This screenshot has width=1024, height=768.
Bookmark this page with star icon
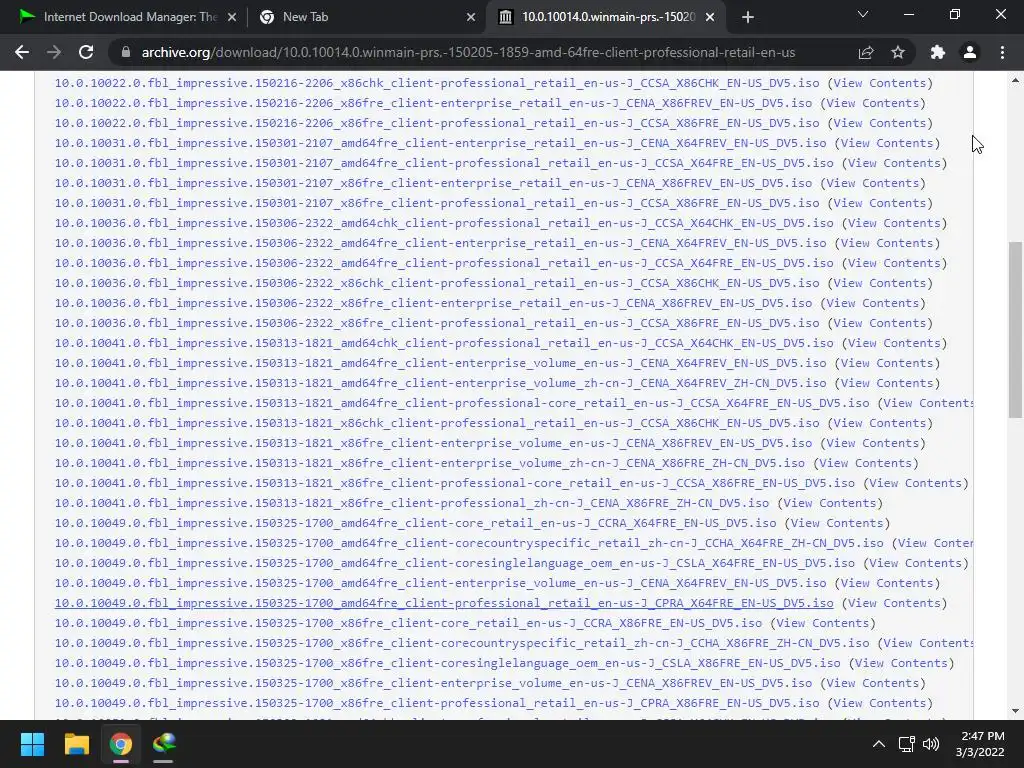(x=898, y=52)
